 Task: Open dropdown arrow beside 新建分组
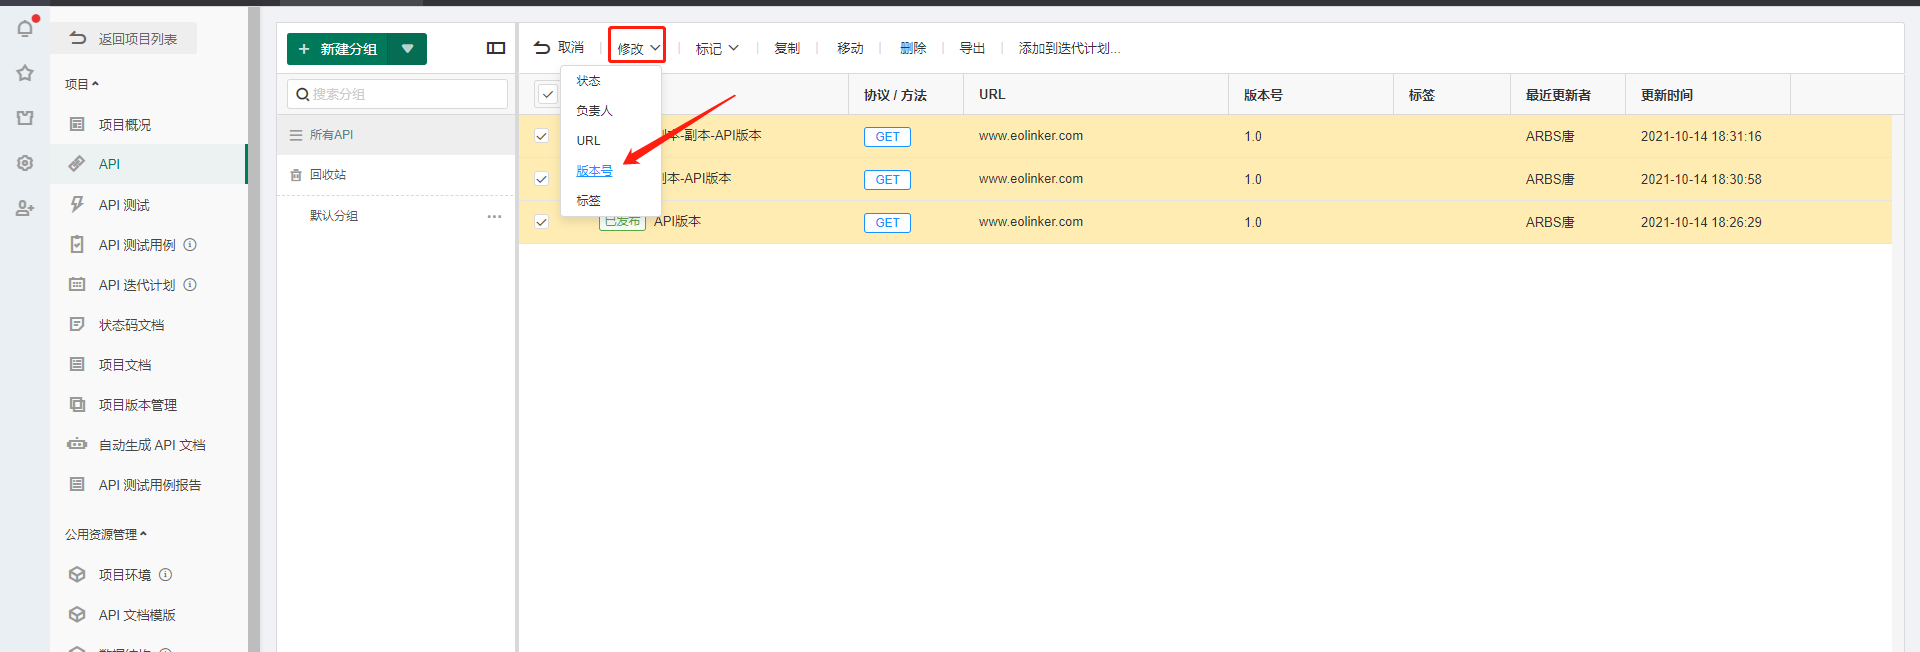pos(407,49)
